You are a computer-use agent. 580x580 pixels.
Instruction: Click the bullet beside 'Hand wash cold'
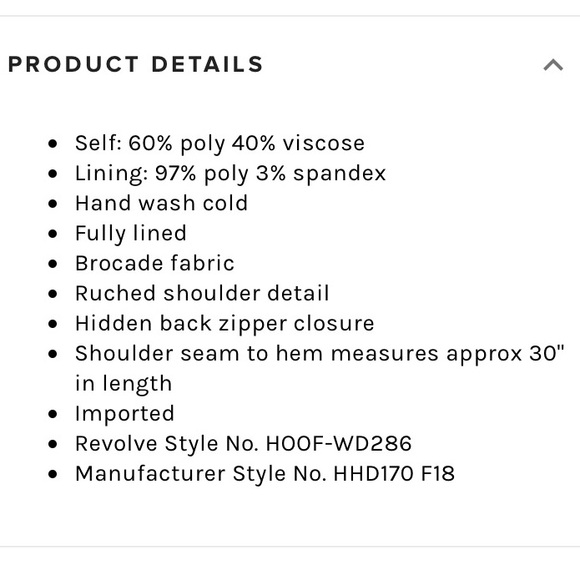(53, 204)
